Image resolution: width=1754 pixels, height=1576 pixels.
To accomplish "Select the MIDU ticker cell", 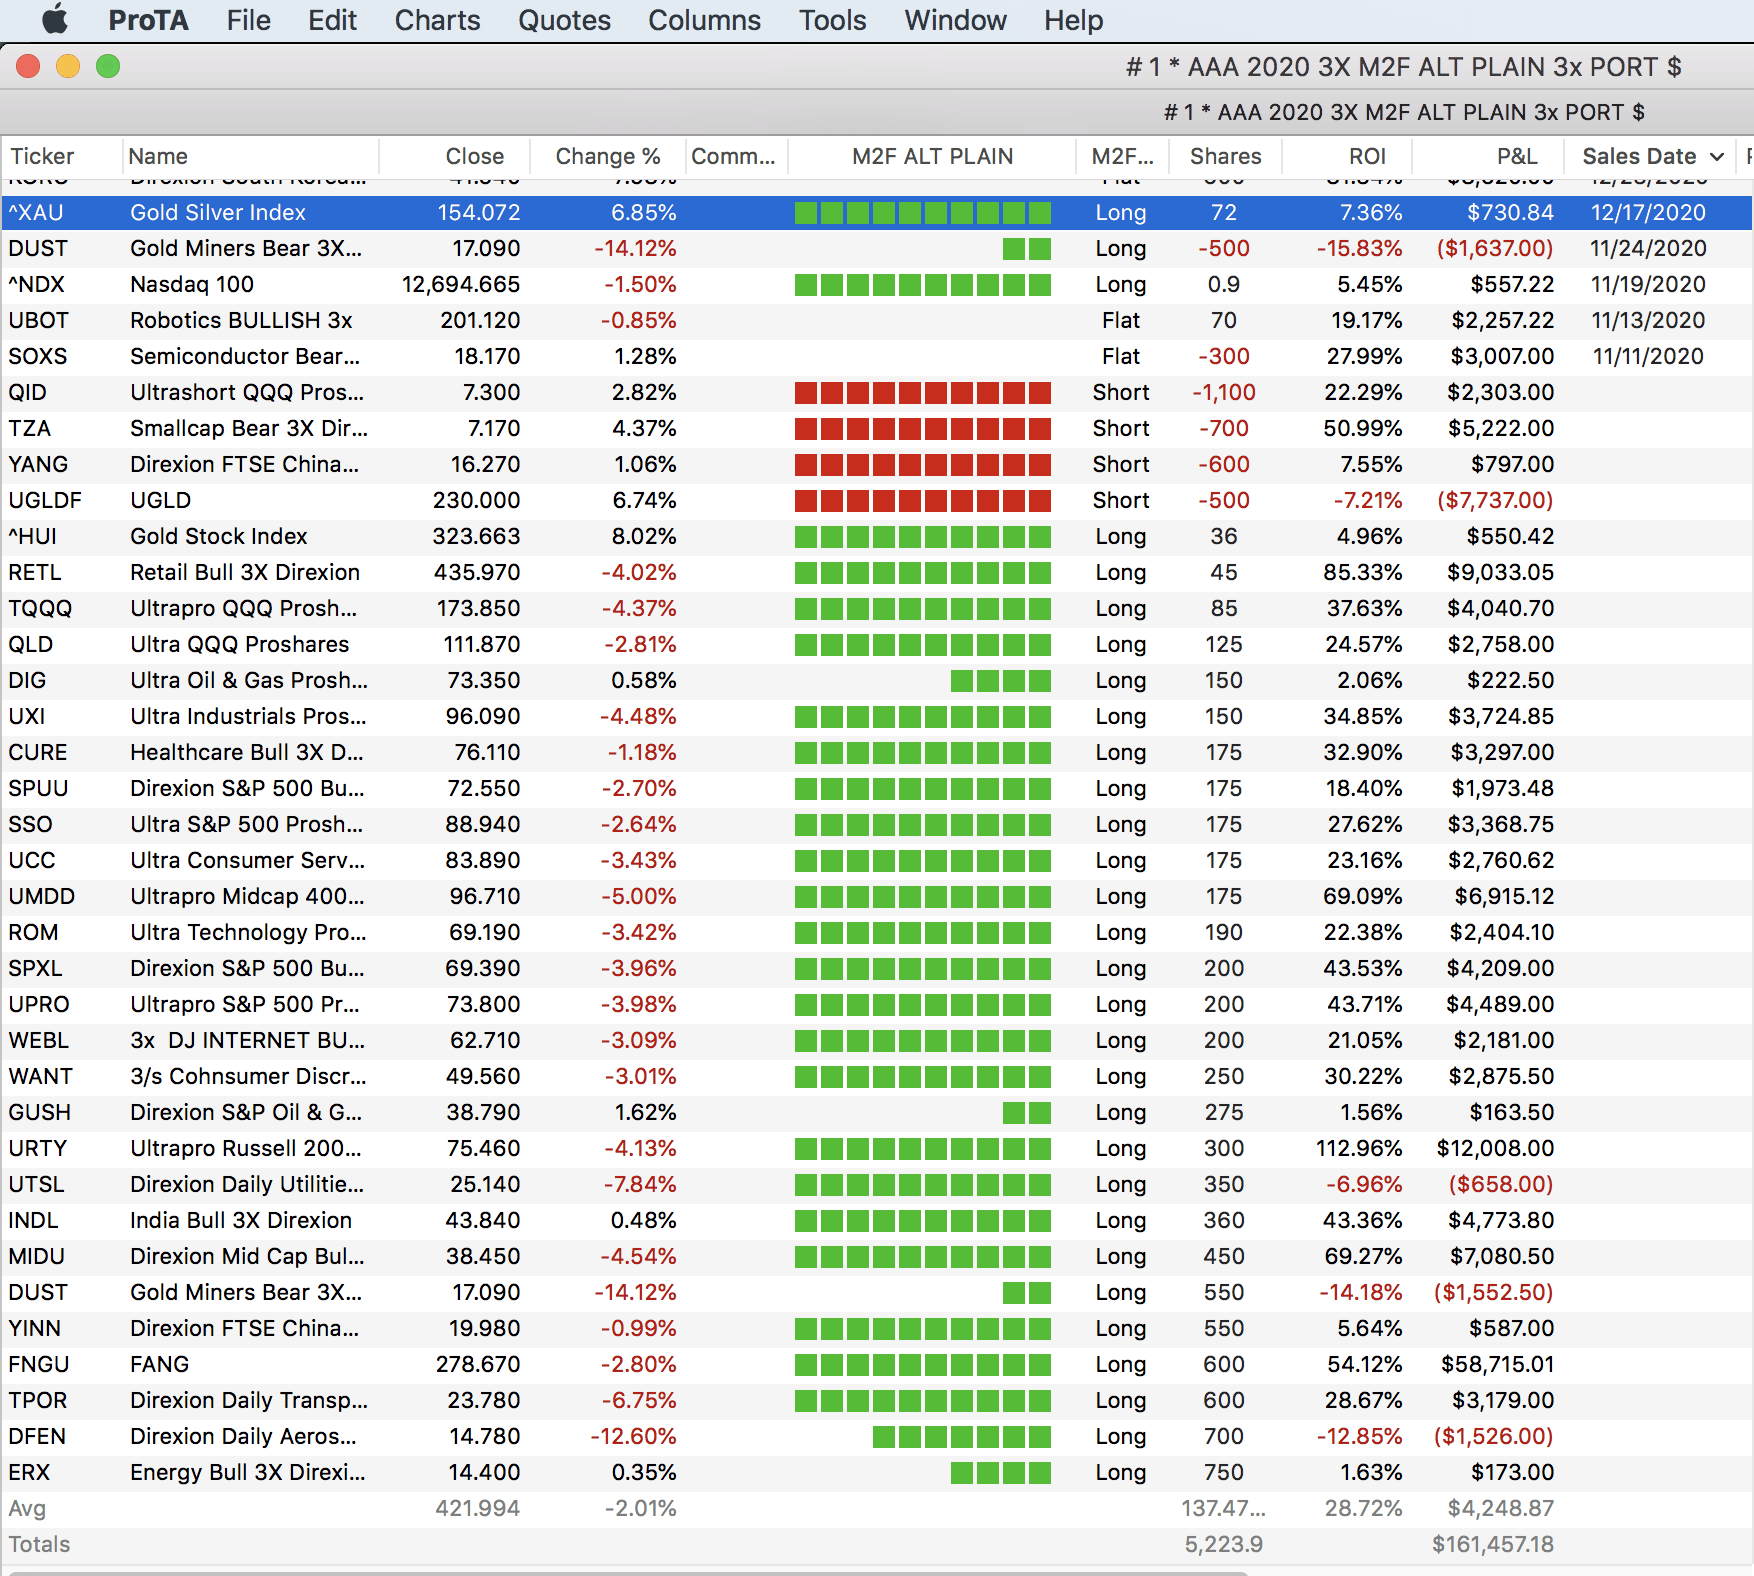I will 37,1256.
